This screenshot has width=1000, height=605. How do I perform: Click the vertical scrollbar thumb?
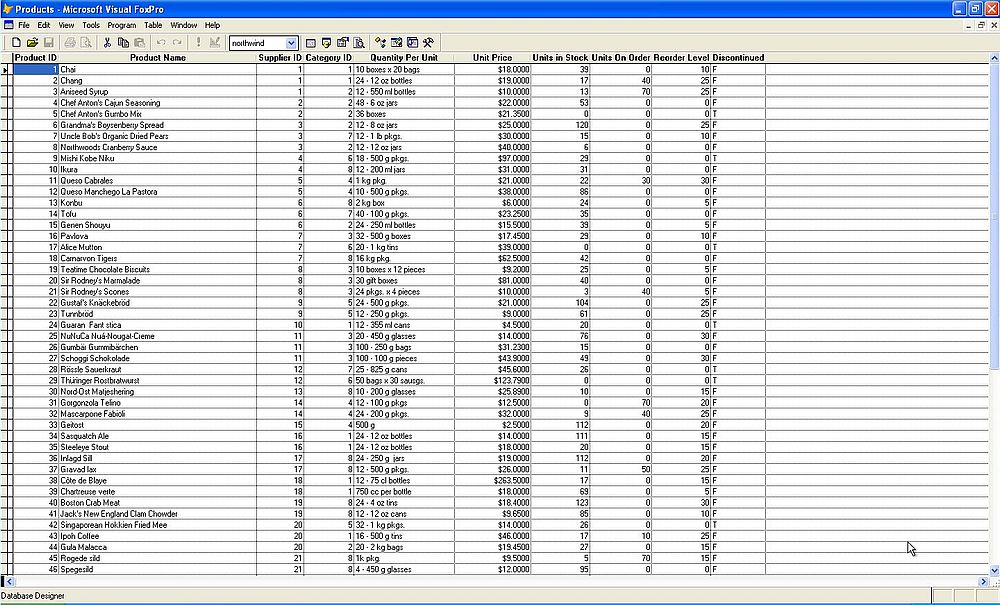994,216
